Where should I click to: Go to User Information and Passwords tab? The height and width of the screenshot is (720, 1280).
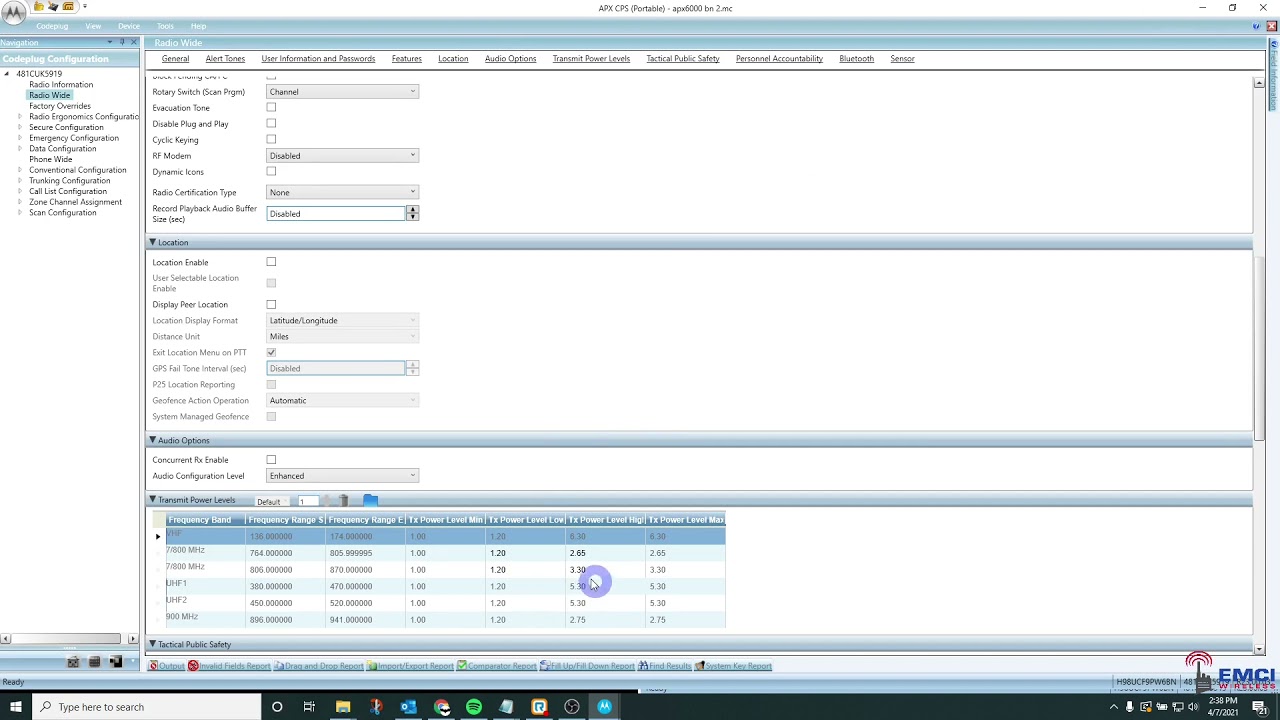[318, 59]
